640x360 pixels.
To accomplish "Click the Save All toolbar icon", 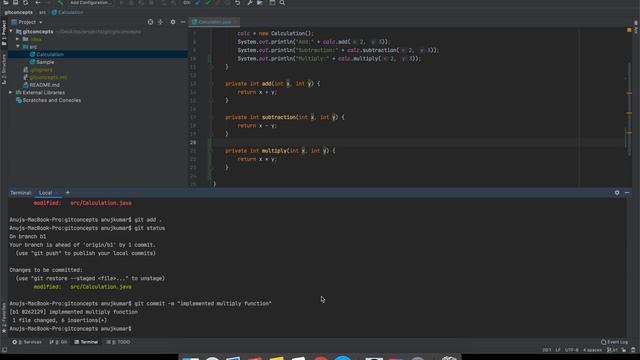I will (x=15, y=2).
